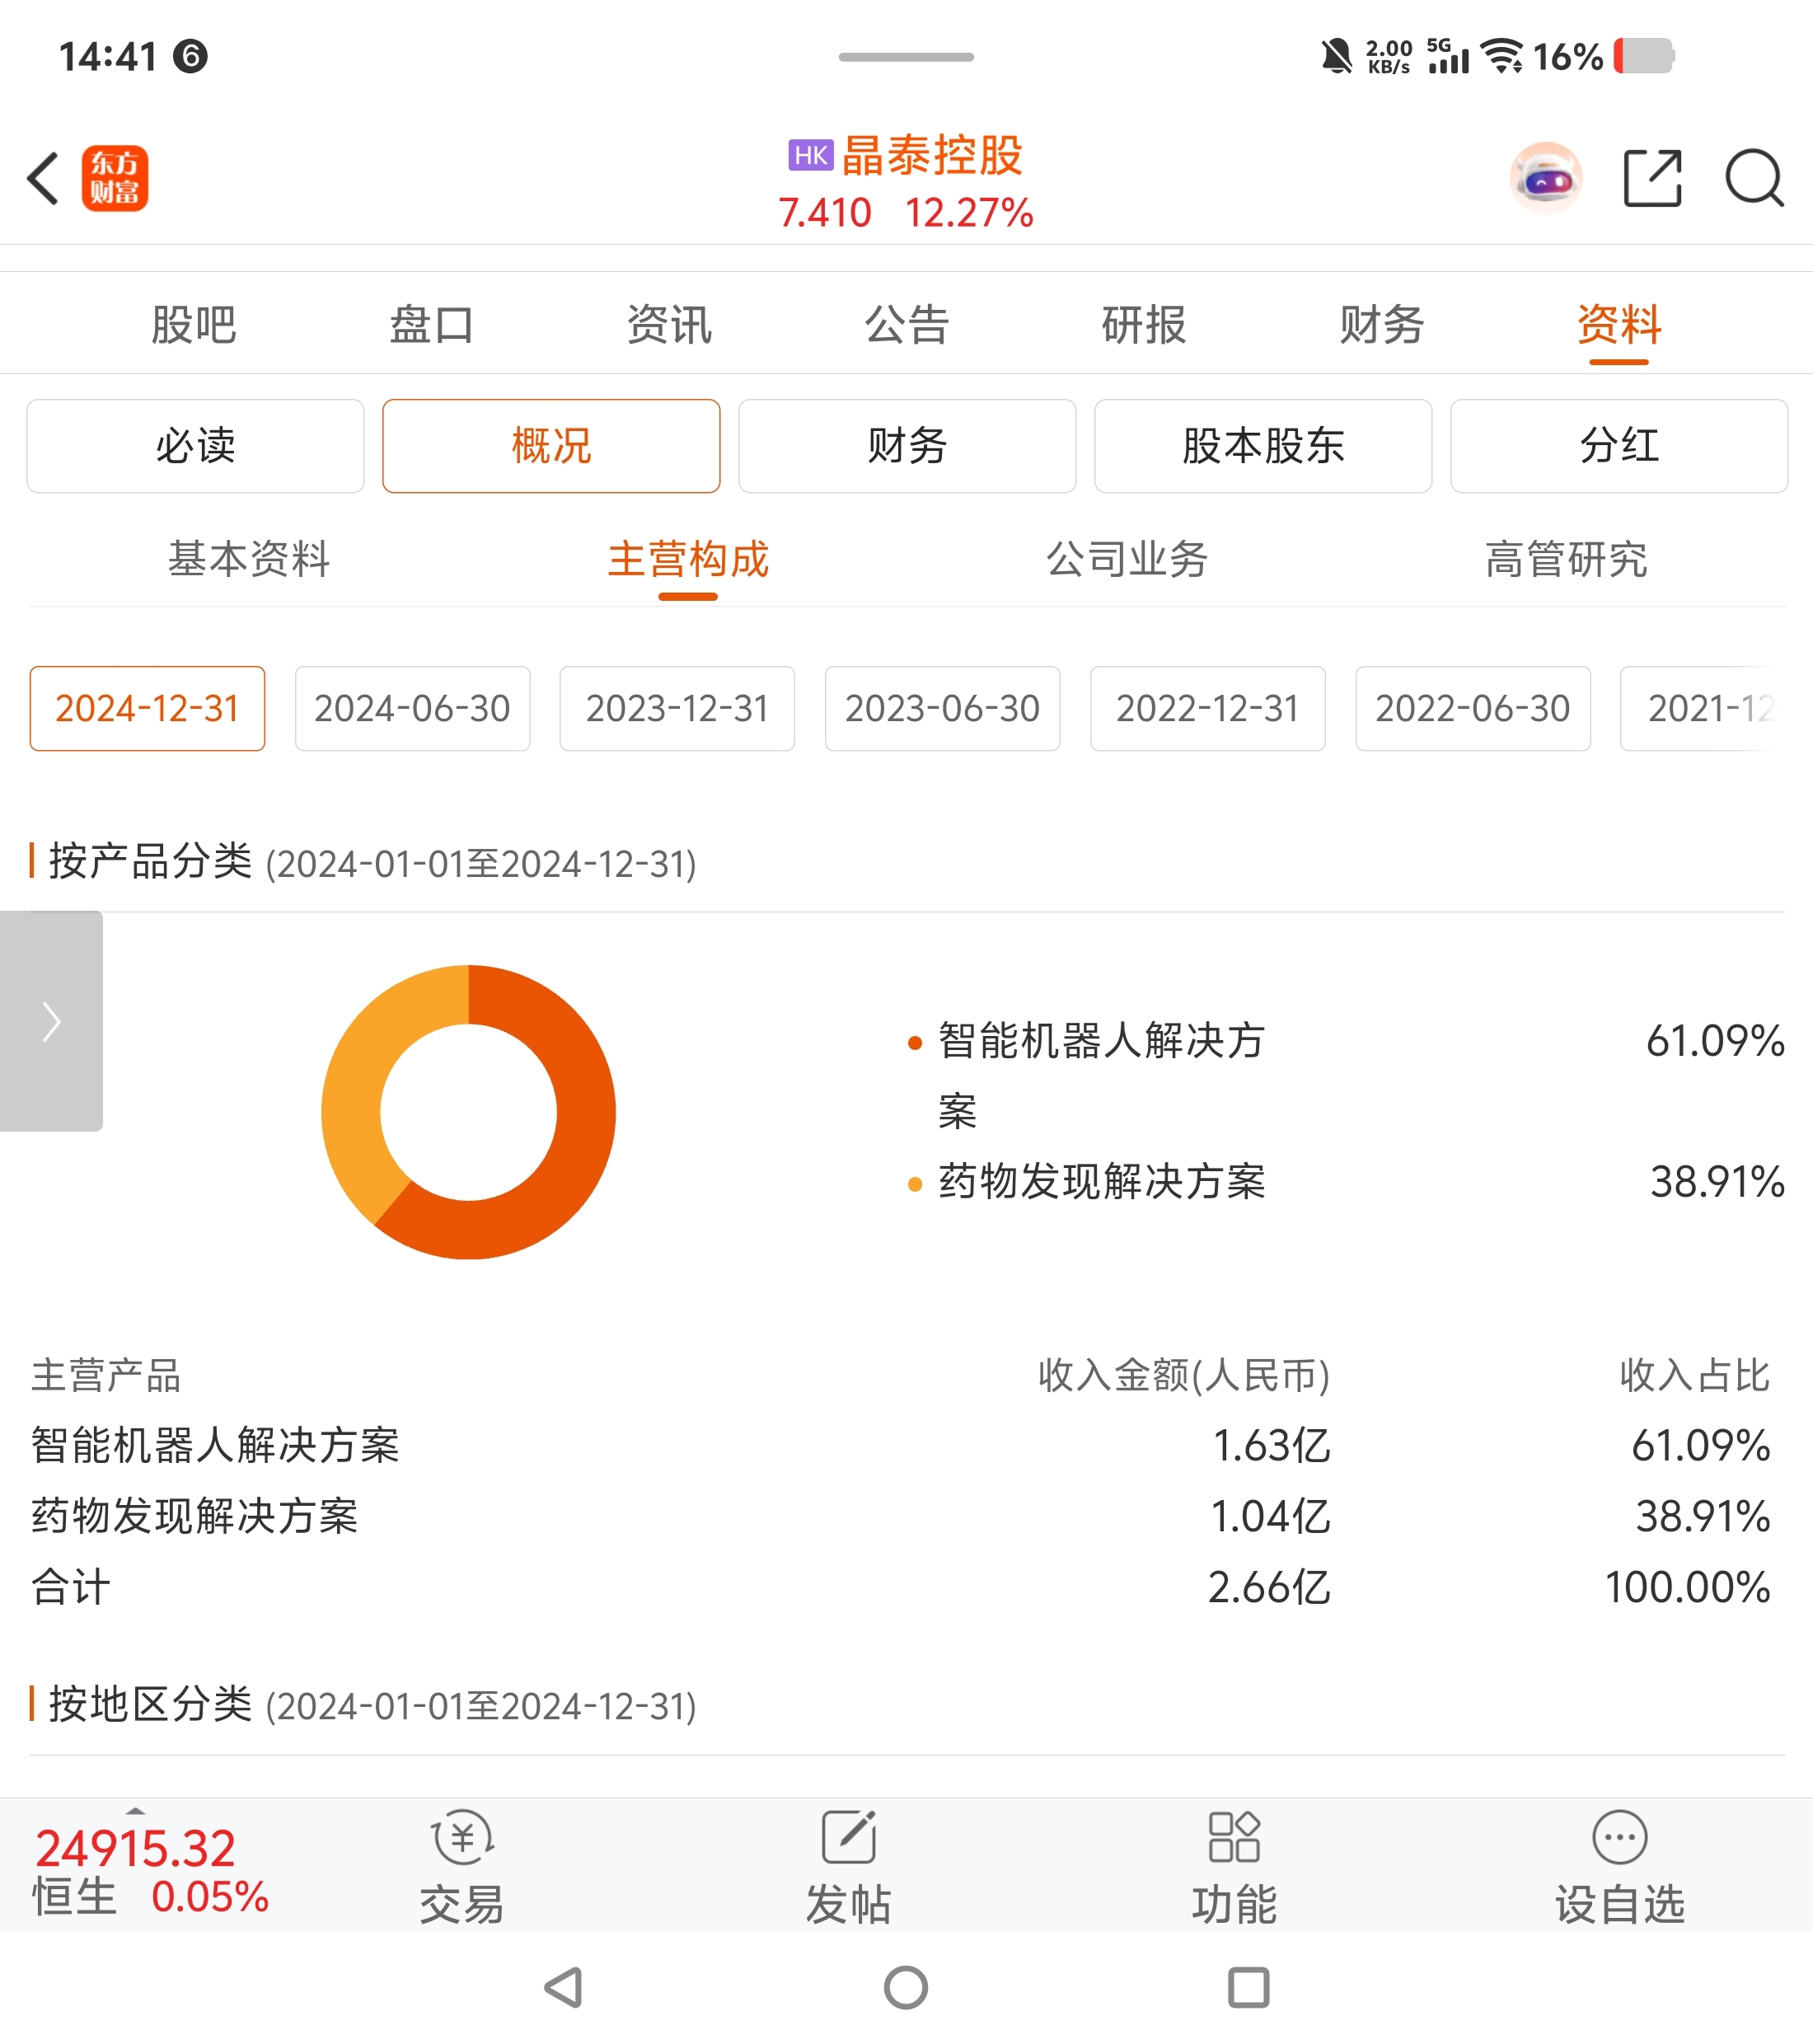Image resolution: width=1813 pixels, height=2044 pixels.
Task: Tap the back arrow icon
Action: tap(43, 179)
